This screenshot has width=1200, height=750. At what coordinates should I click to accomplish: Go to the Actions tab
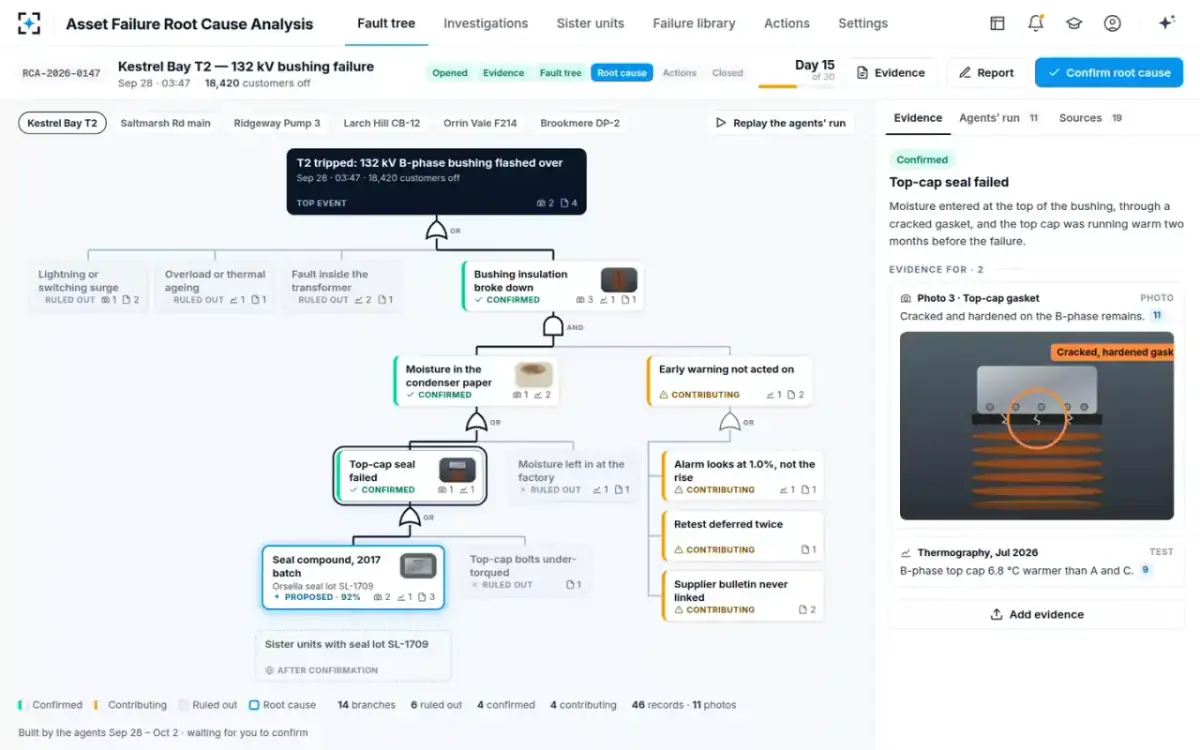tap(787, 23)
